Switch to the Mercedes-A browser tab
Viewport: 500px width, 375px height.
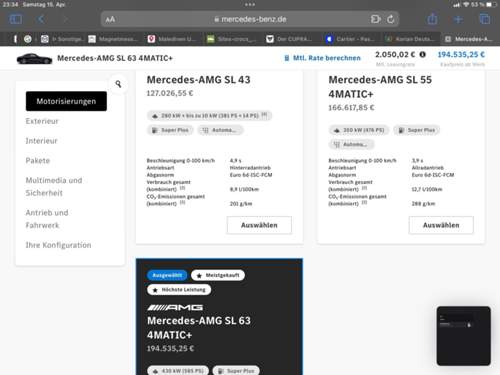tap(468, 39)
